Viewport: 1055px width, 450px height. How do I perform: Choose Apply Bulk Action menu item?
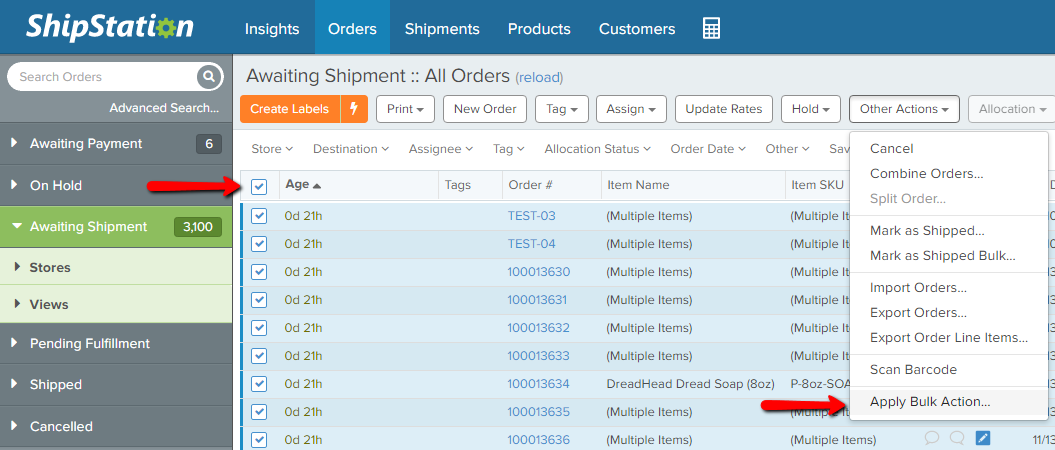pyautogui.click(x=949, y=402)
